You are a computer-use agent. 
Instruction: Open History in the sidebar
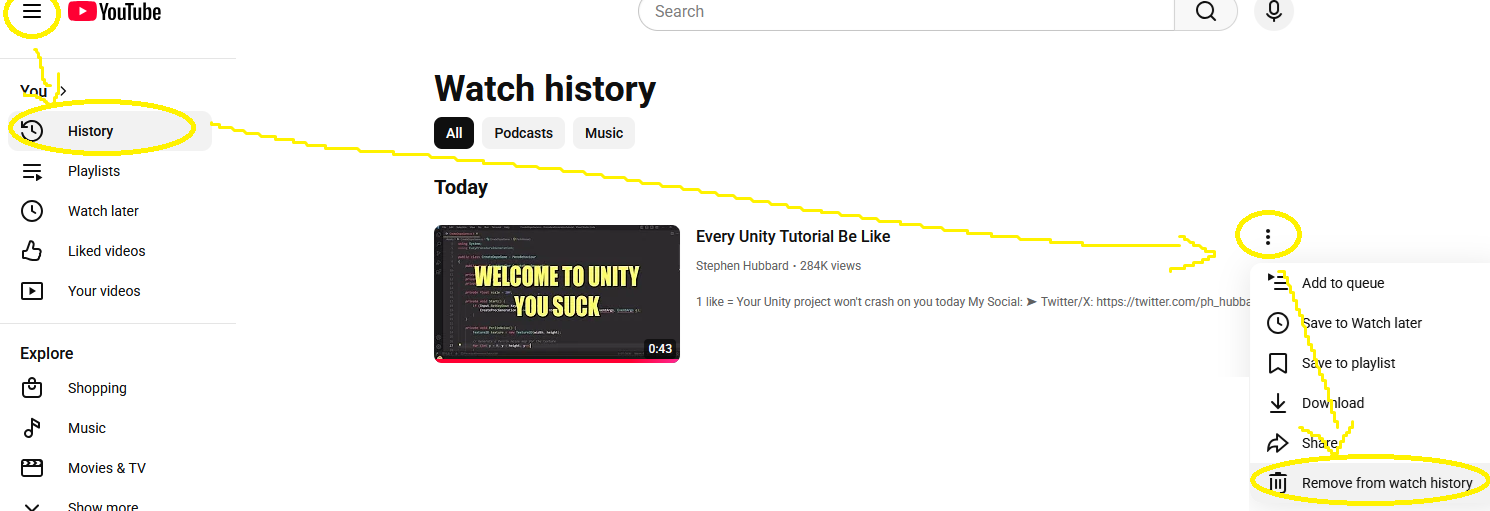click(x=110, y=131)
